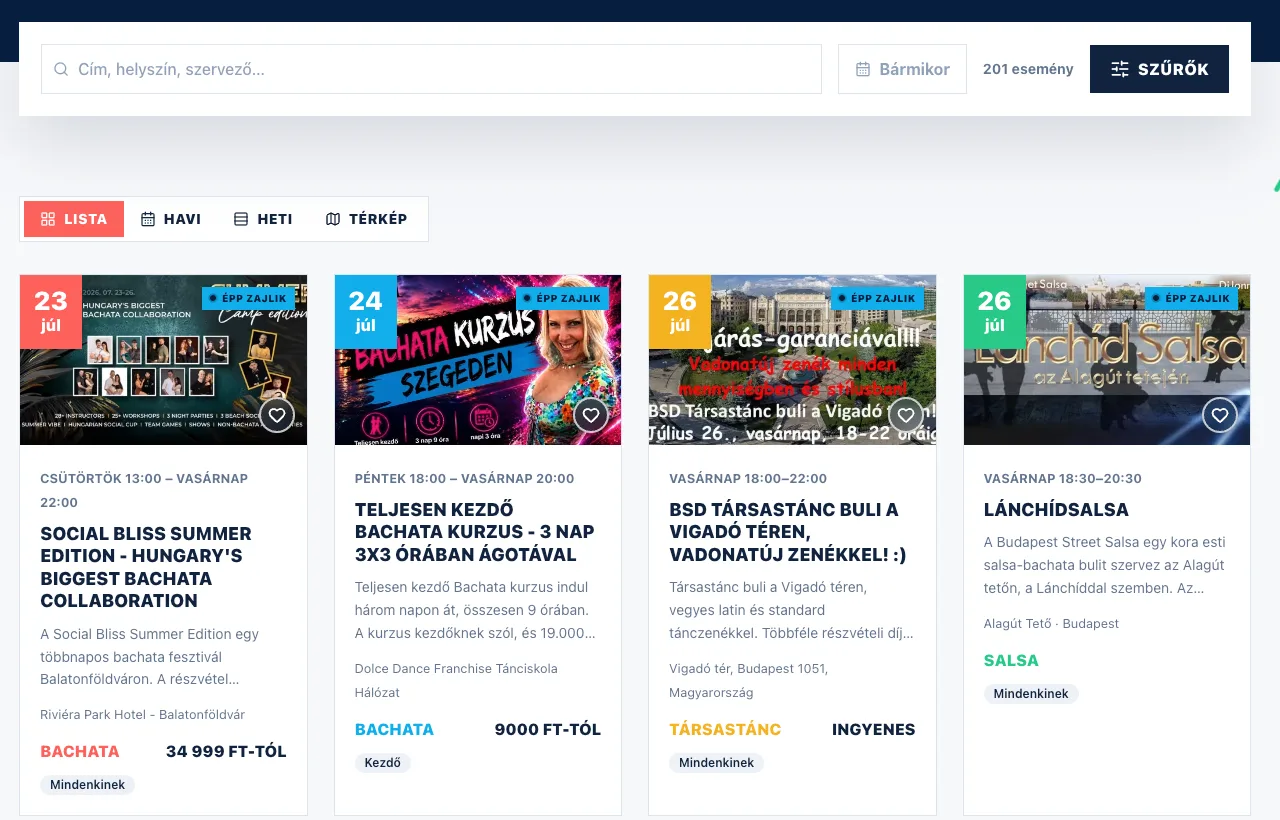Click Mindenkinek tag on Lánchídsalsa card

click(x=1031, y=694)
